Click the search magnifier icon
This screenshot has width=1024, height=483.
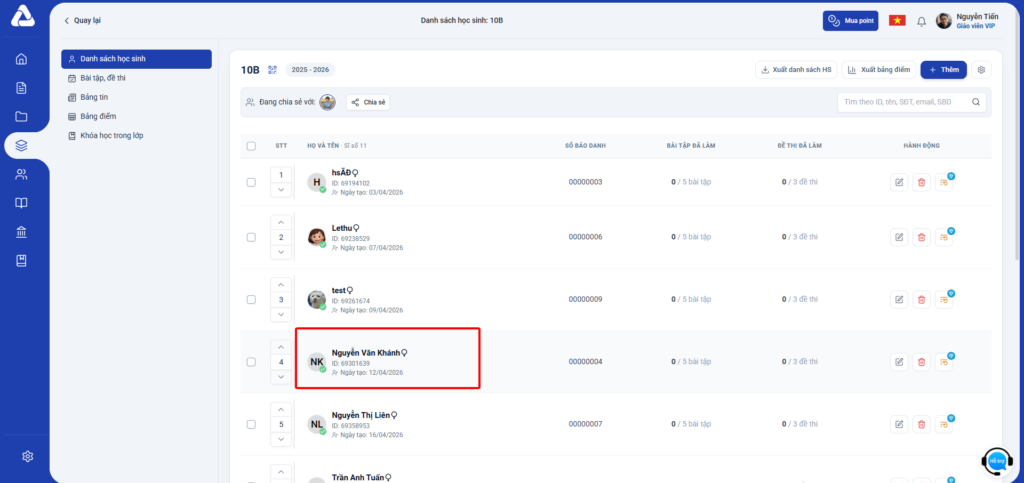(976, 102)
